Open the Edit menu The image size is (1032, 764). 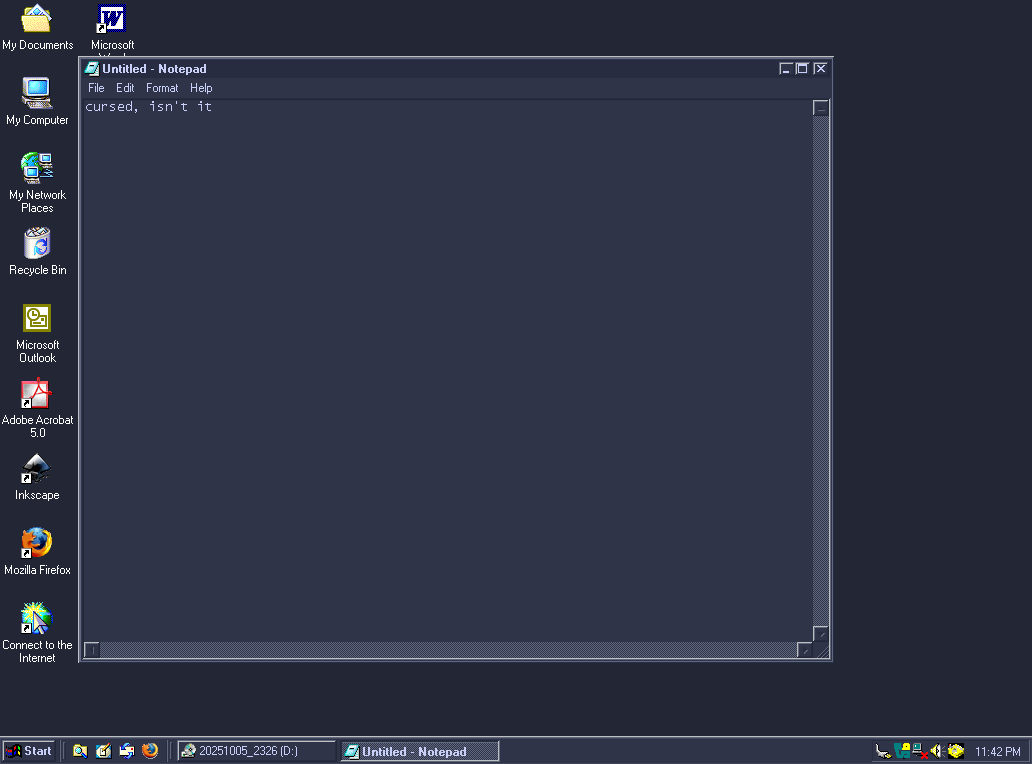(125, 88)
